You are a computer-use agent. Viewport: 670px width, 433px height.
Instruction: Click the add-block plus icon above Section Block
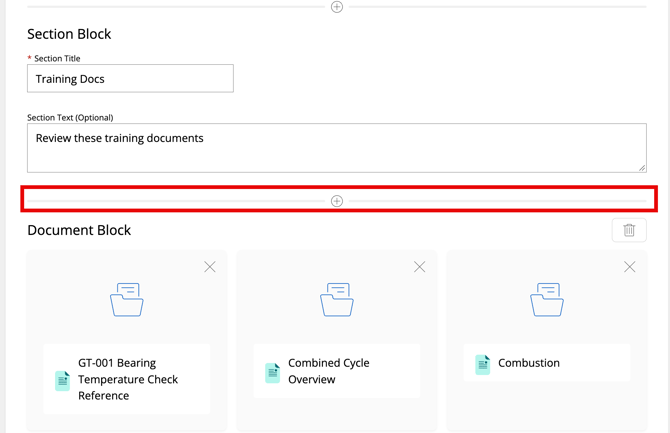pos(337,7)
